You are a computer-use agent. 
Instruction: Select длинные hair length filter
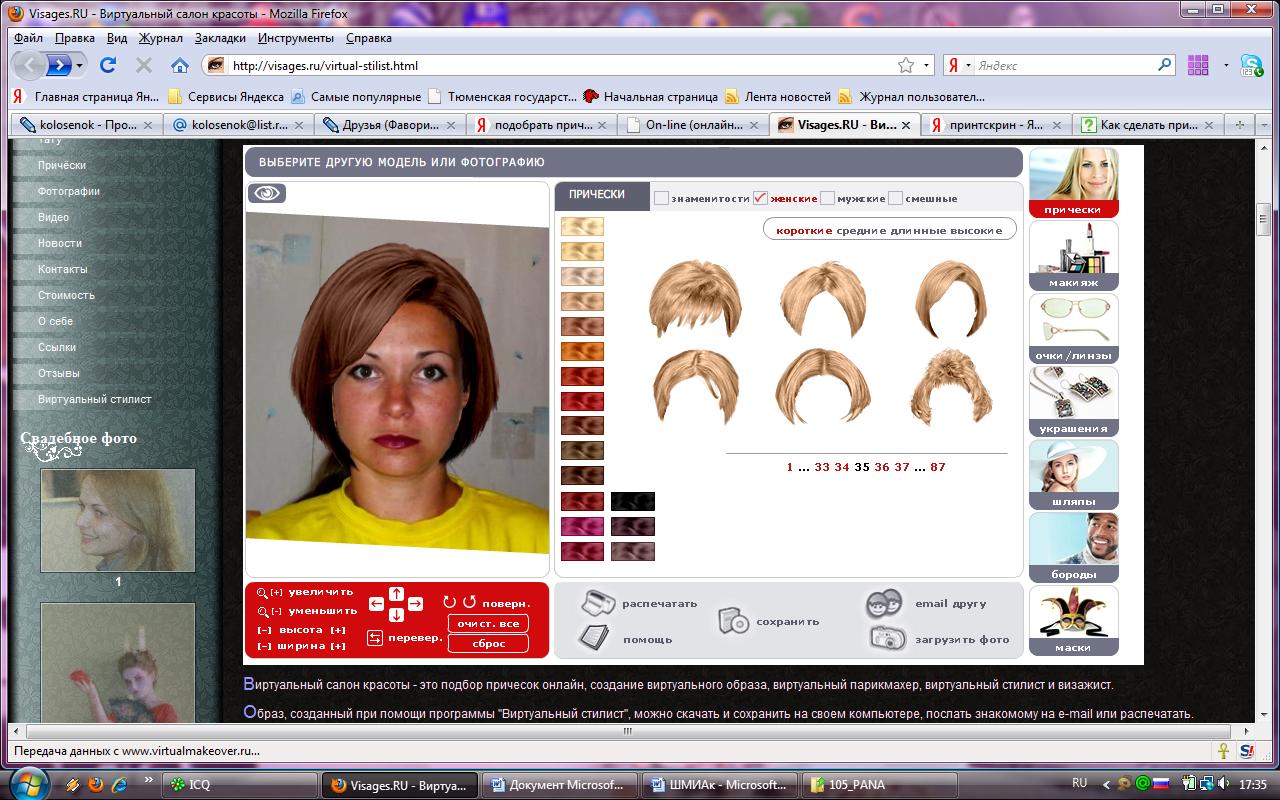(x=920, y=230)
